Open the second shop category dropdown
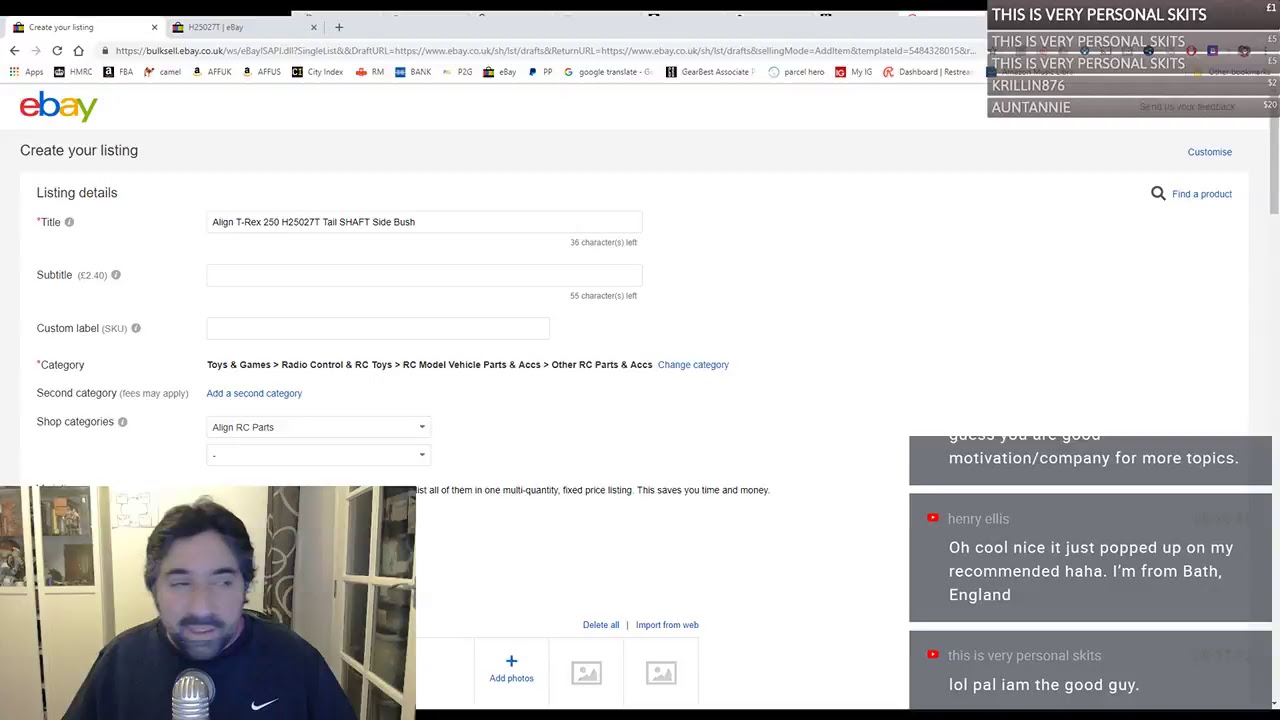This screenshot has height=720, width=1280. (x=318, y=455)
